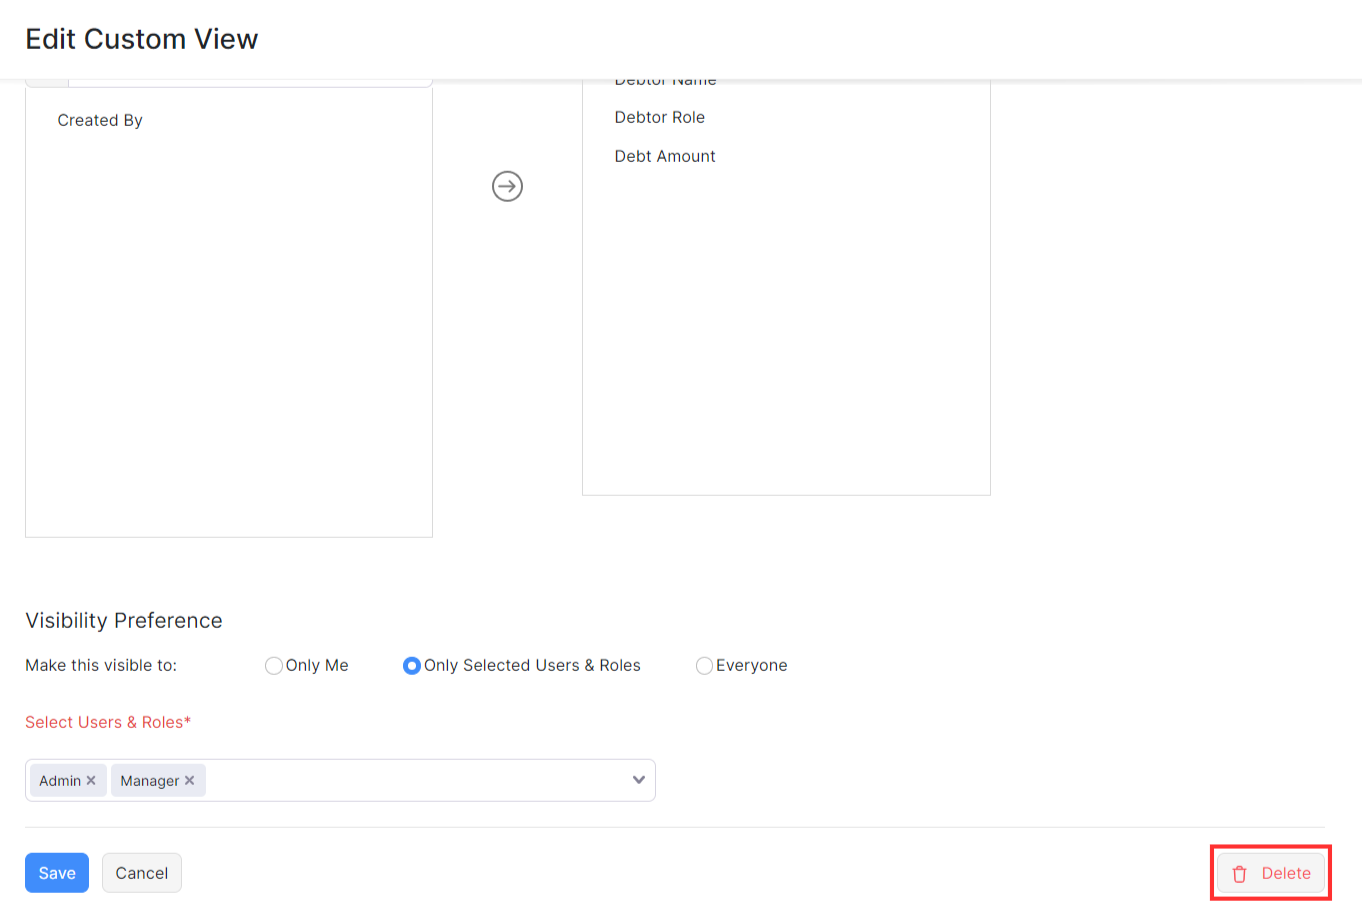Select Debt Amount in selected columns
This screenshot has height=911, width=1362.
pos(665,156)
